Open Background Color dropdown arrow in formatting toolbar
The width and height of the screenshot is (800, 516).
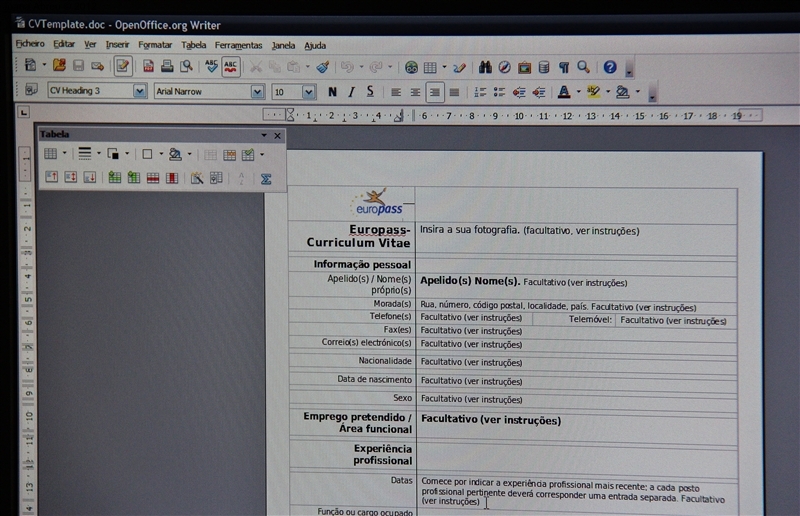(x=638, y=92)
